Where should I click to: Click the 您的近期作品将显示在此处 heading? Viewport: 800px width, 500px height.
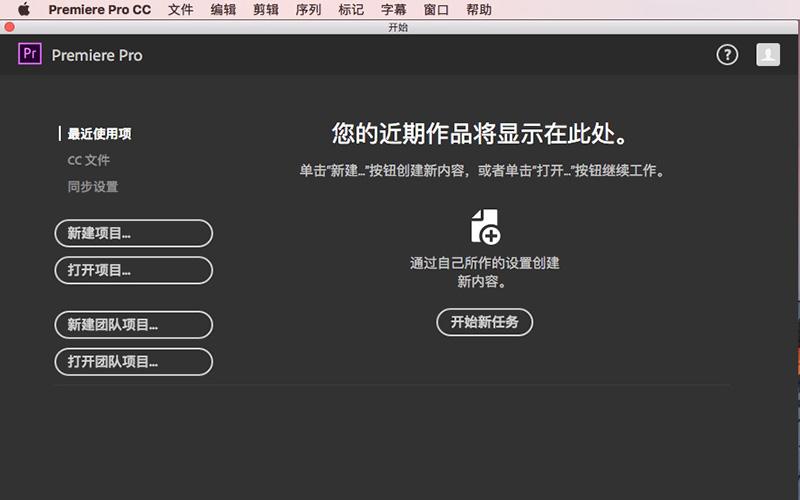480,134
